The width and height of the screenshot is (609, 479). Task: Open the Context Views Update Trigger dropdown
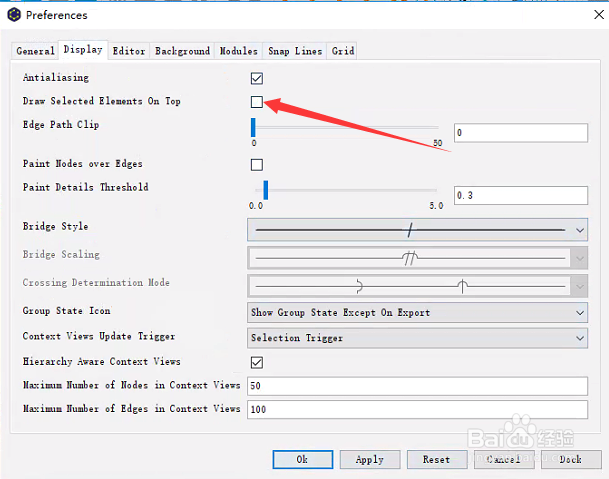pos(418,338)
